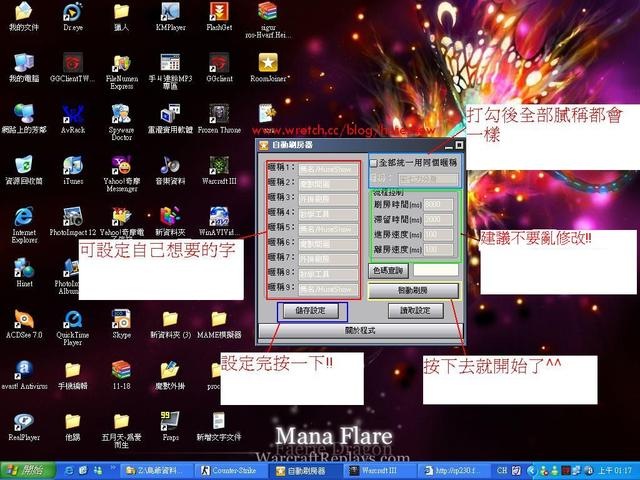
Task: Launch the Skype desktop shortcut
Action: point(121,324)
